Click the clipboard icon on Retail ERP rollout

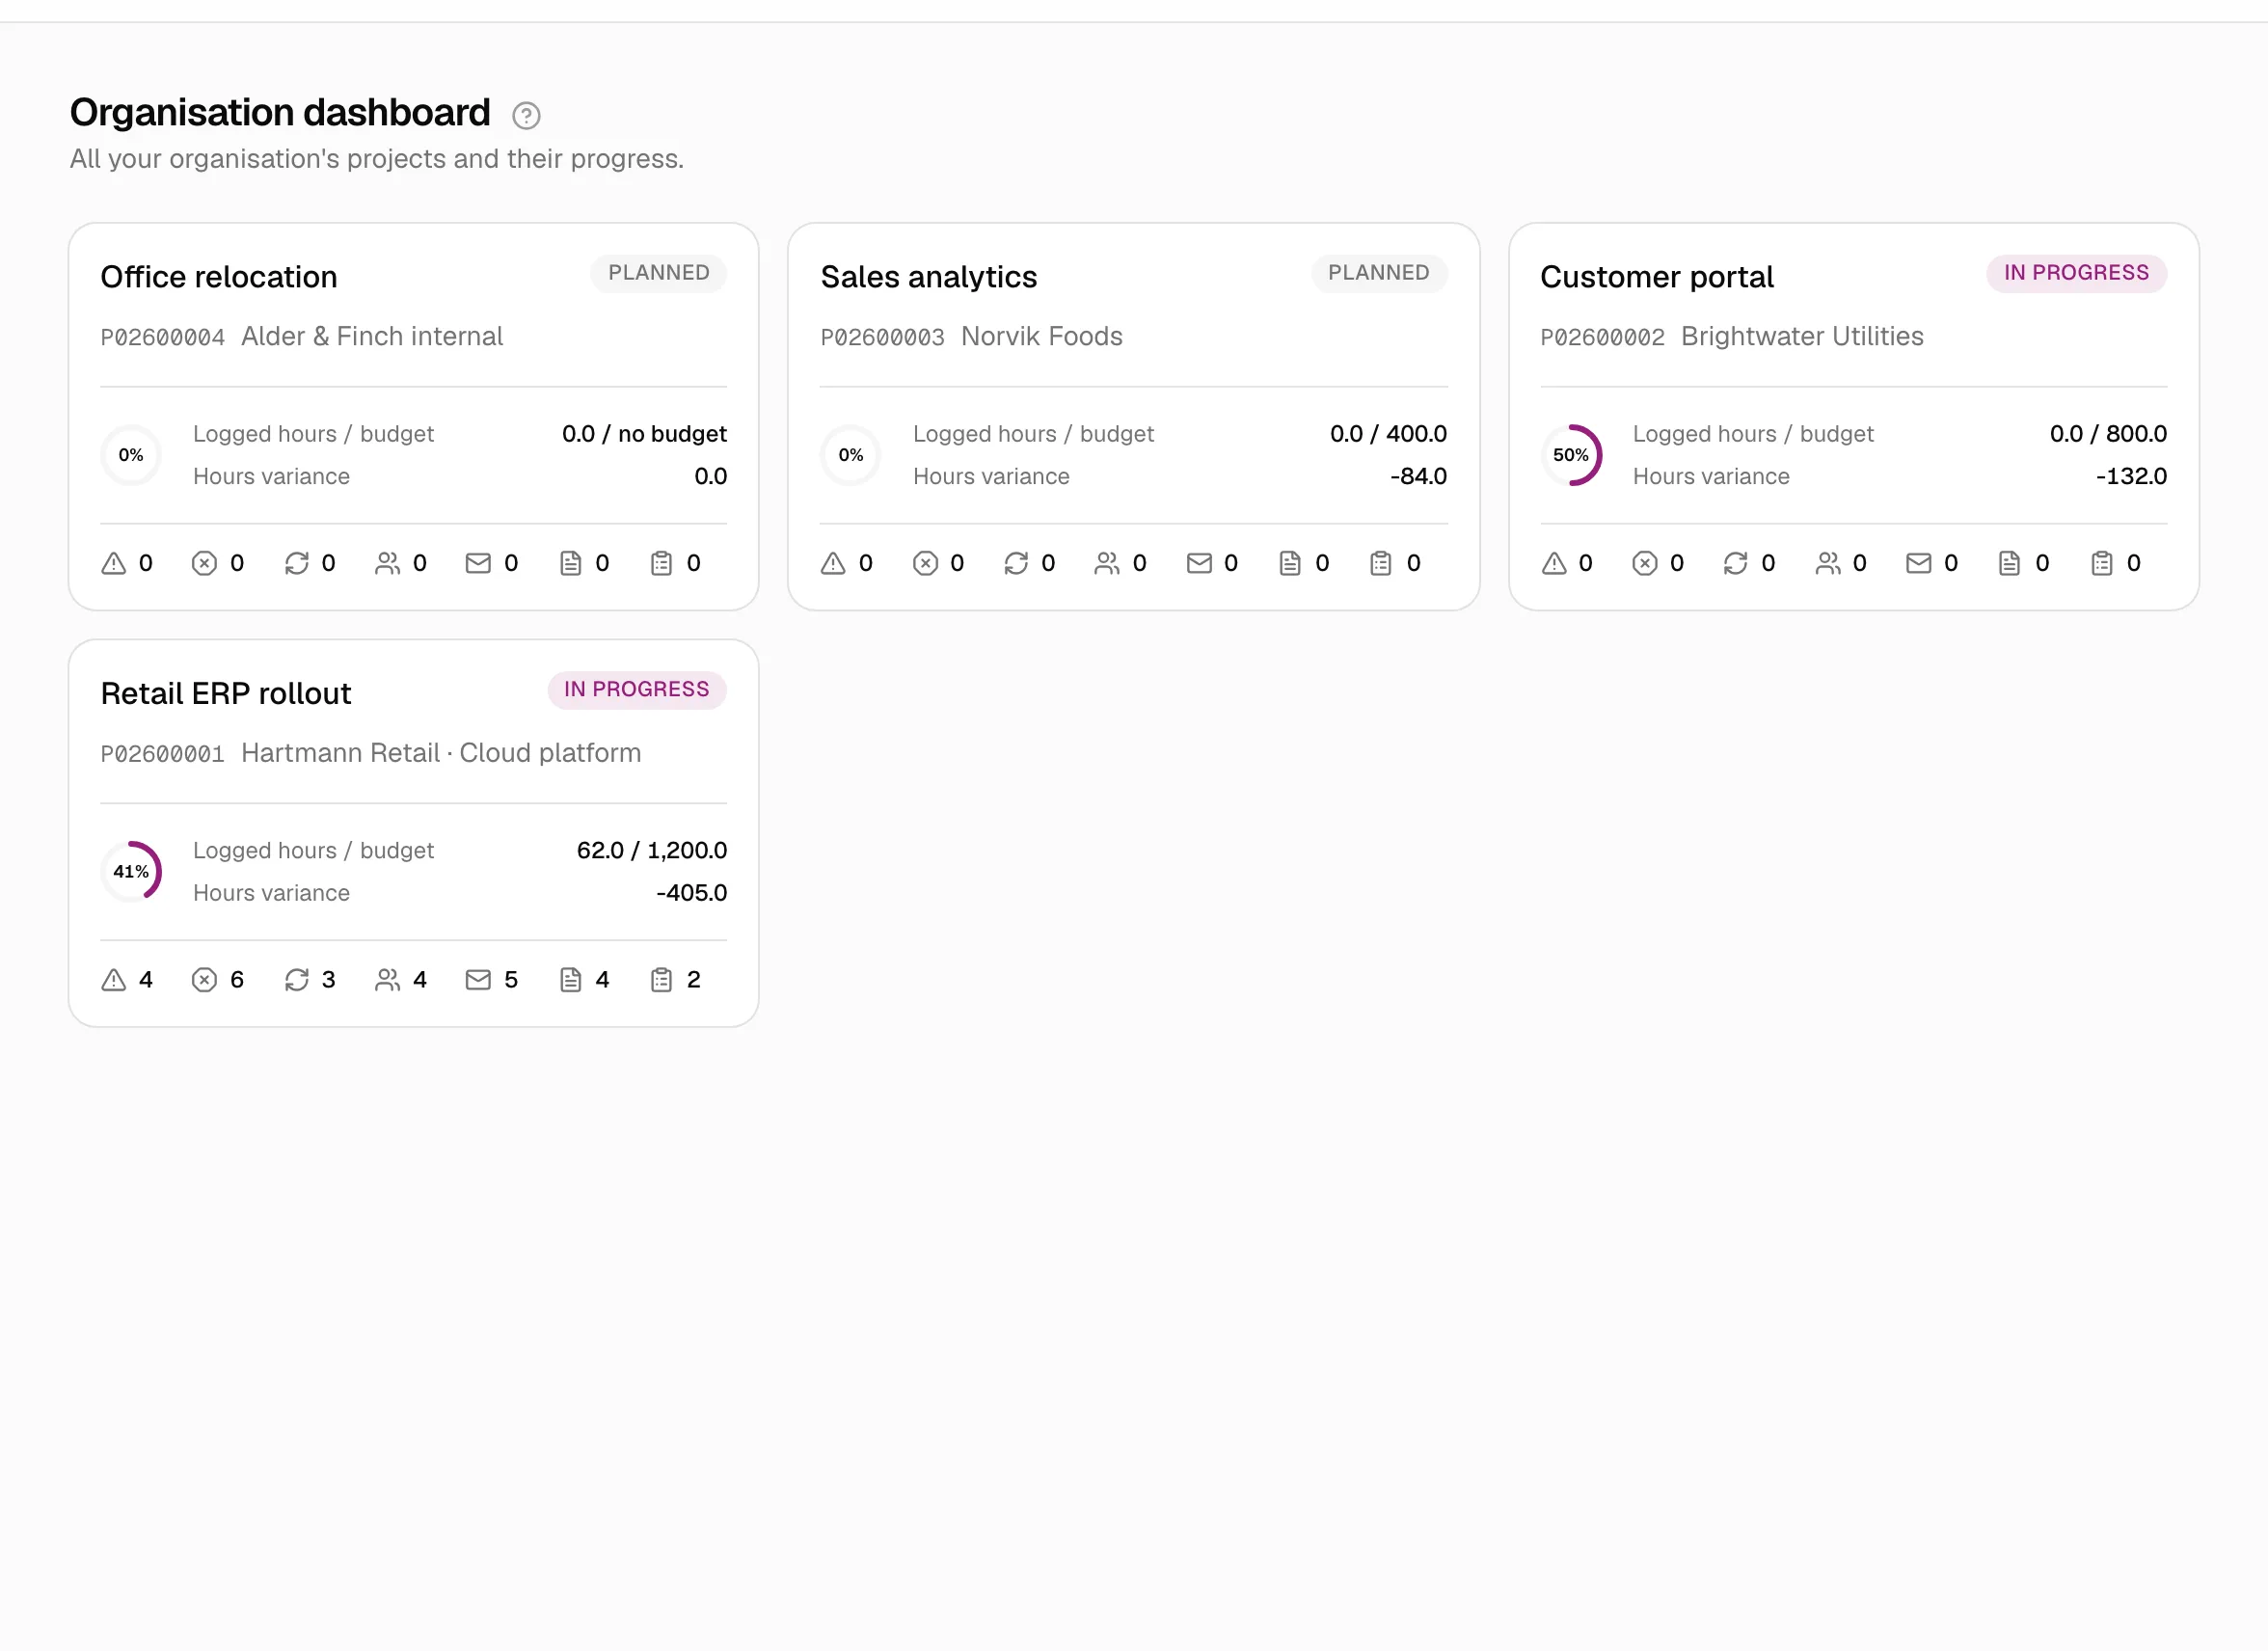[x=661, y=980]
